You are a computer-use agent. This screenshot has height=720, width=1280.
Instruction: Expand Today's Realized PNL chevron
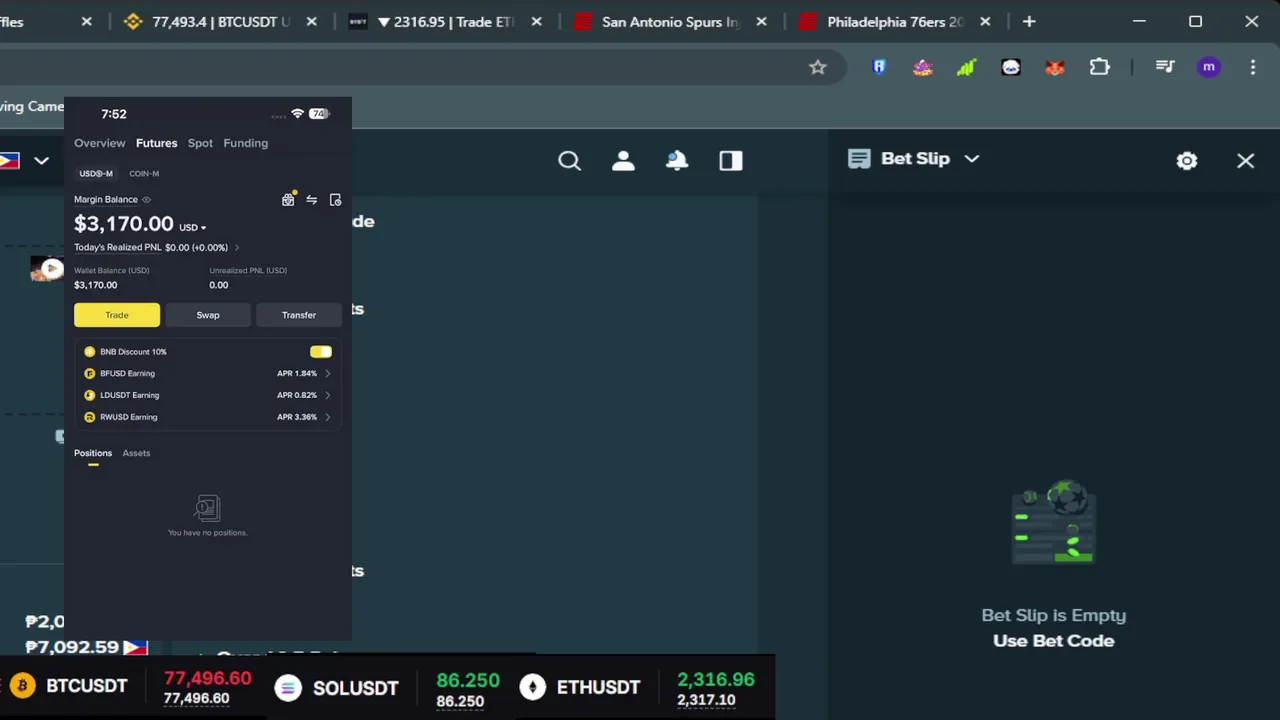(x=236, y=248)
